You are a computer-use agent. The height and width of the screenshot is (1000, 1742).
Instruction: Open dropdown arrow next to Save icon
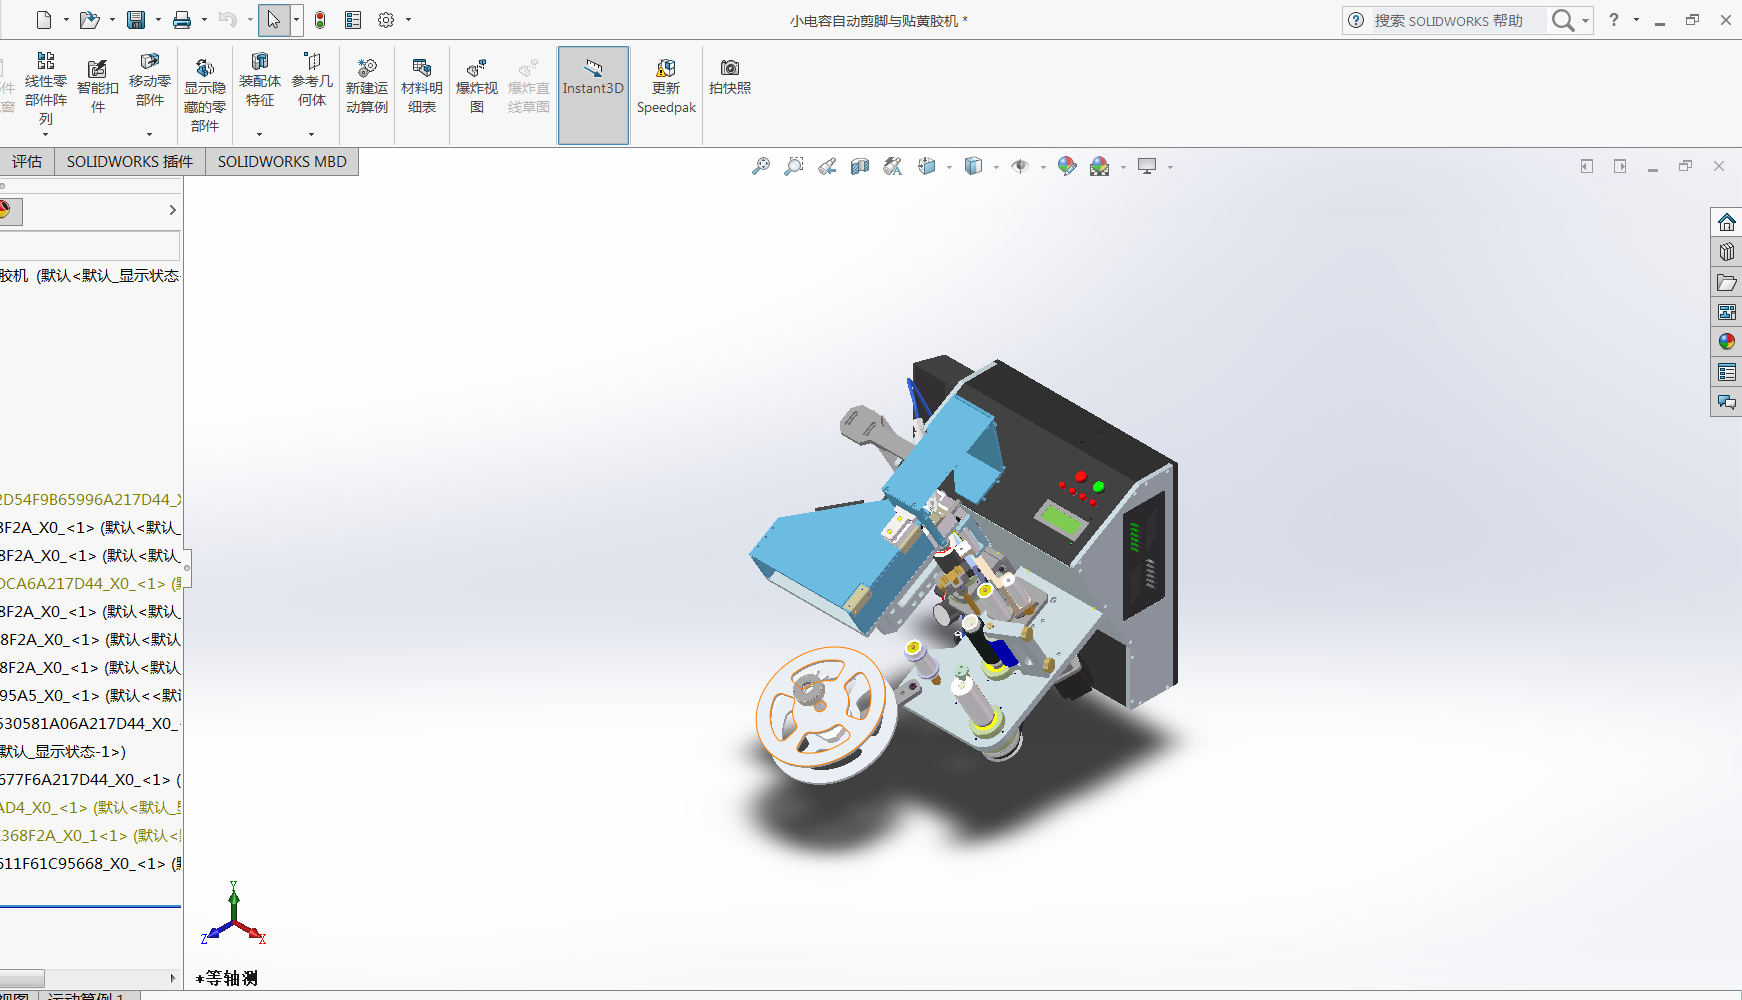point(158,20)
